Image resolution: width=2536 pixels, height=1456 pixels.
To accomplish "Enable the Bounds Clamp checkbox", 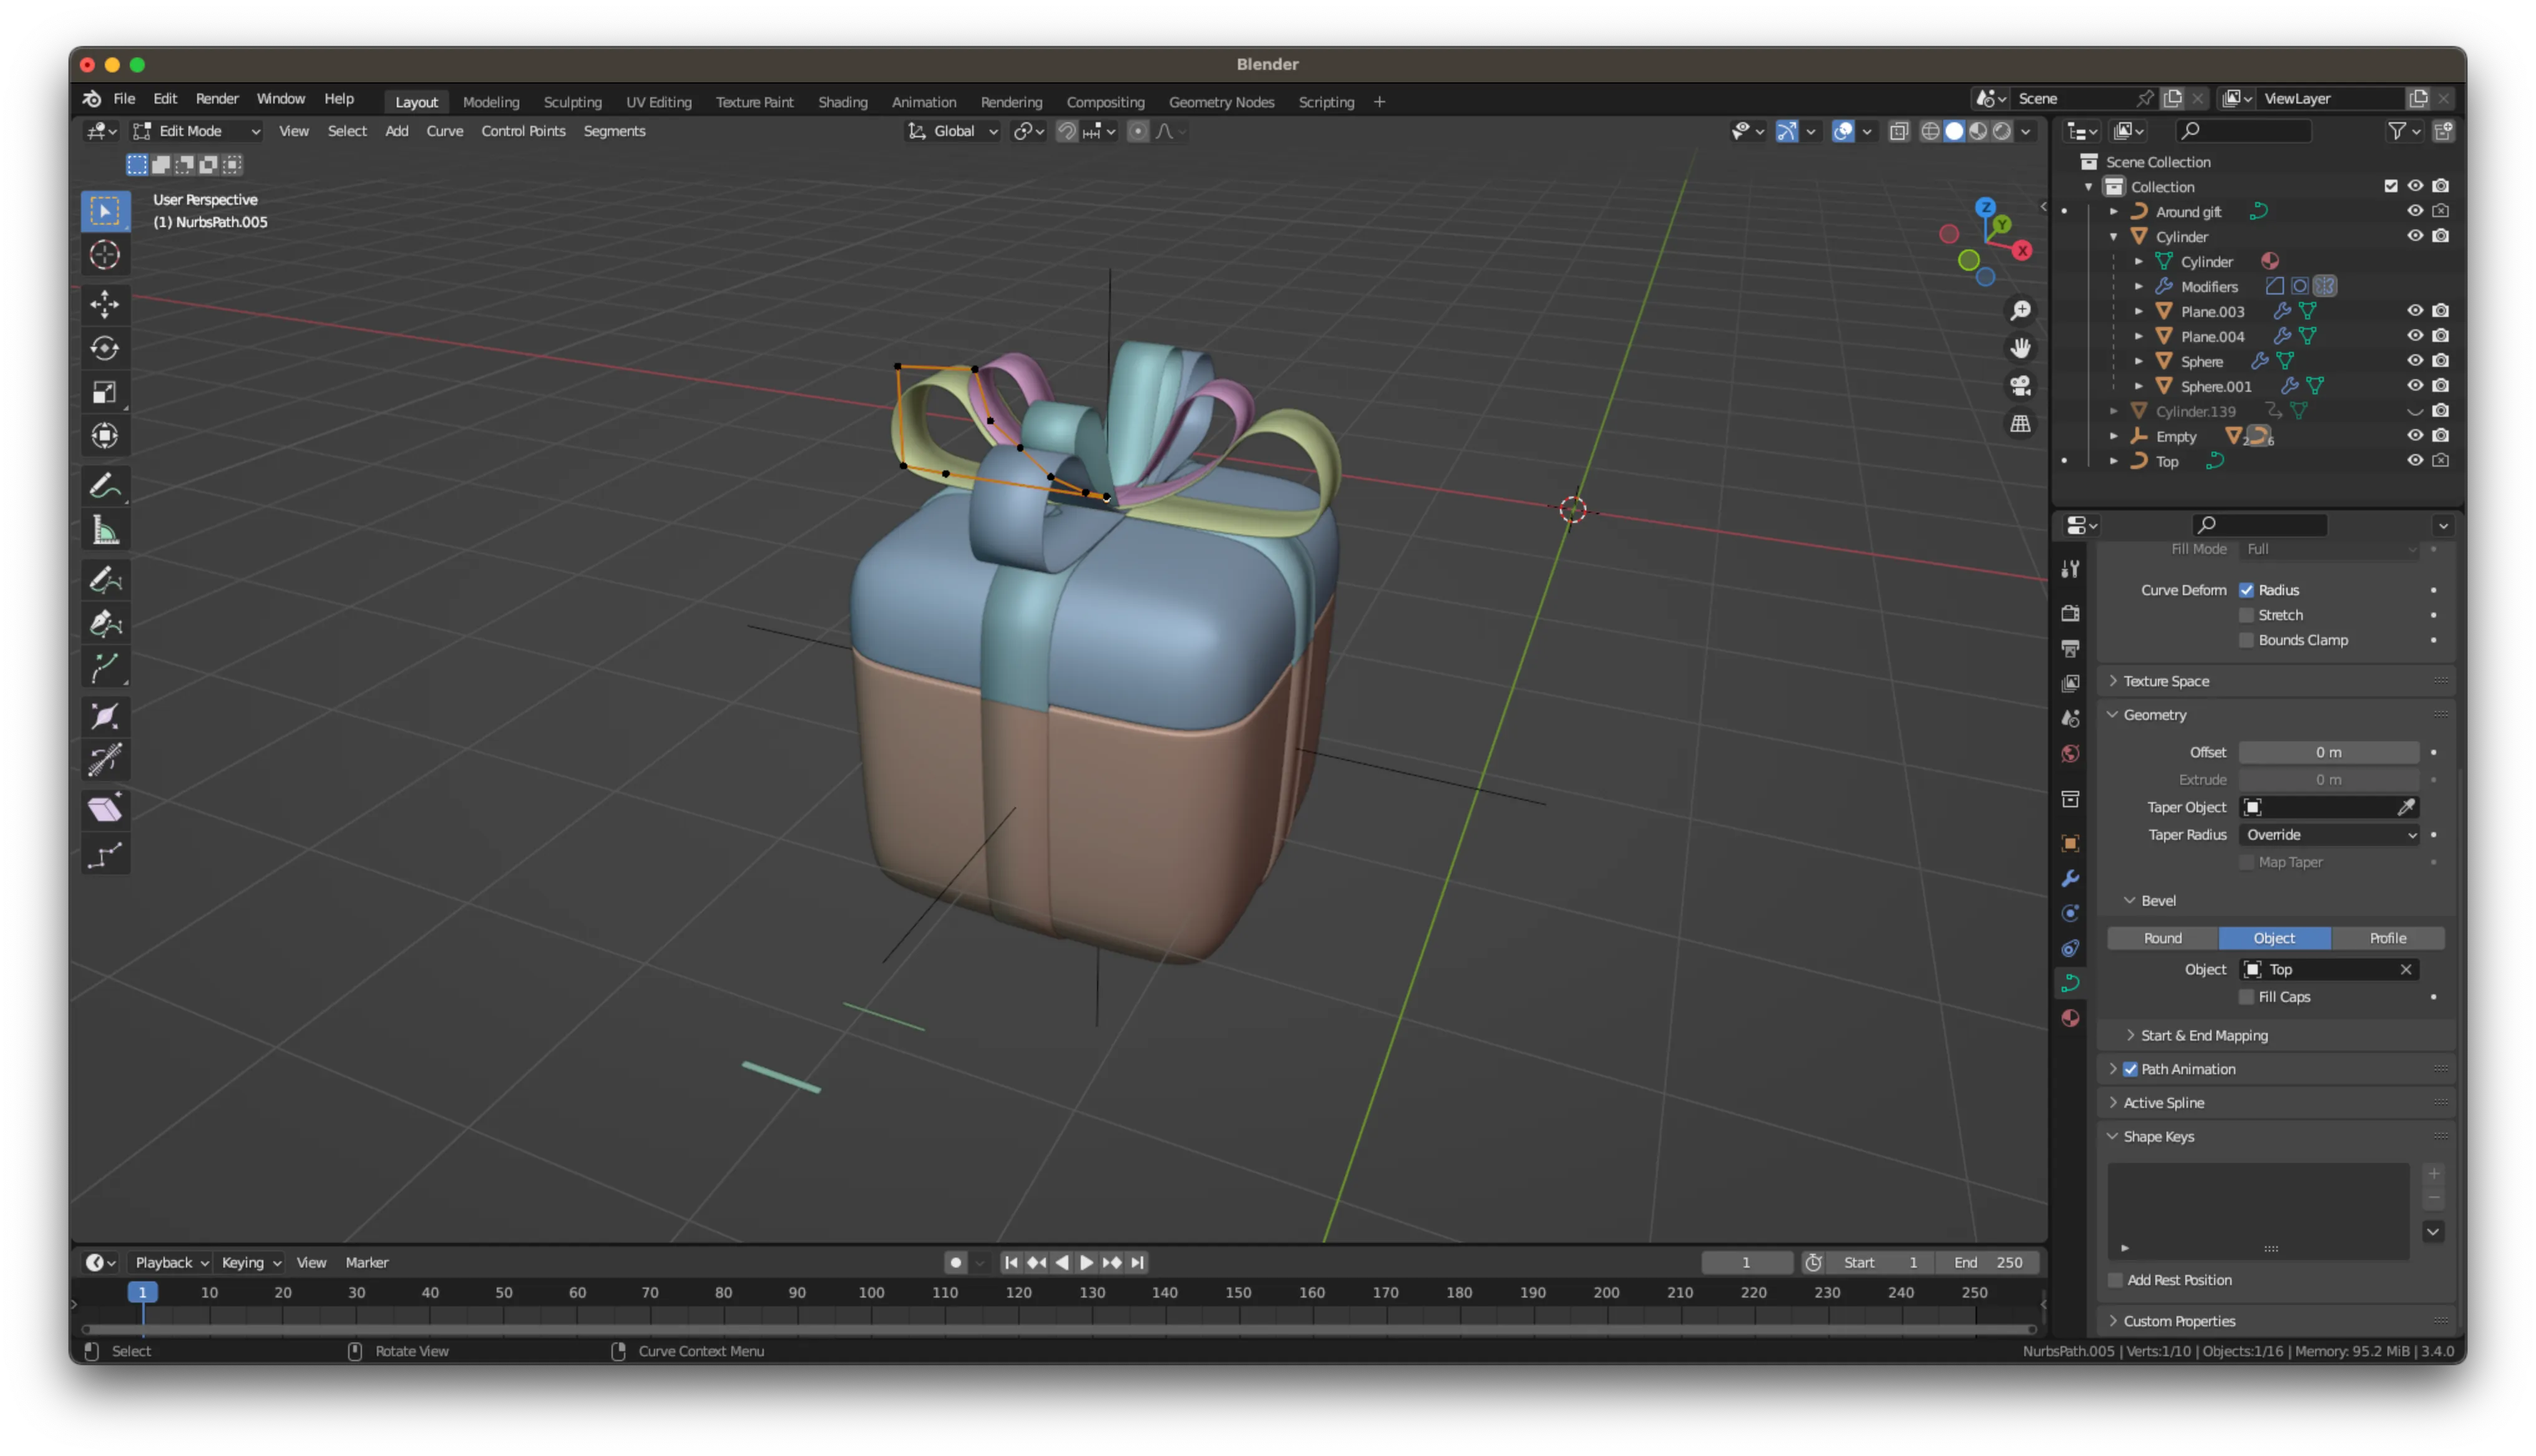I will point(2246,640).
